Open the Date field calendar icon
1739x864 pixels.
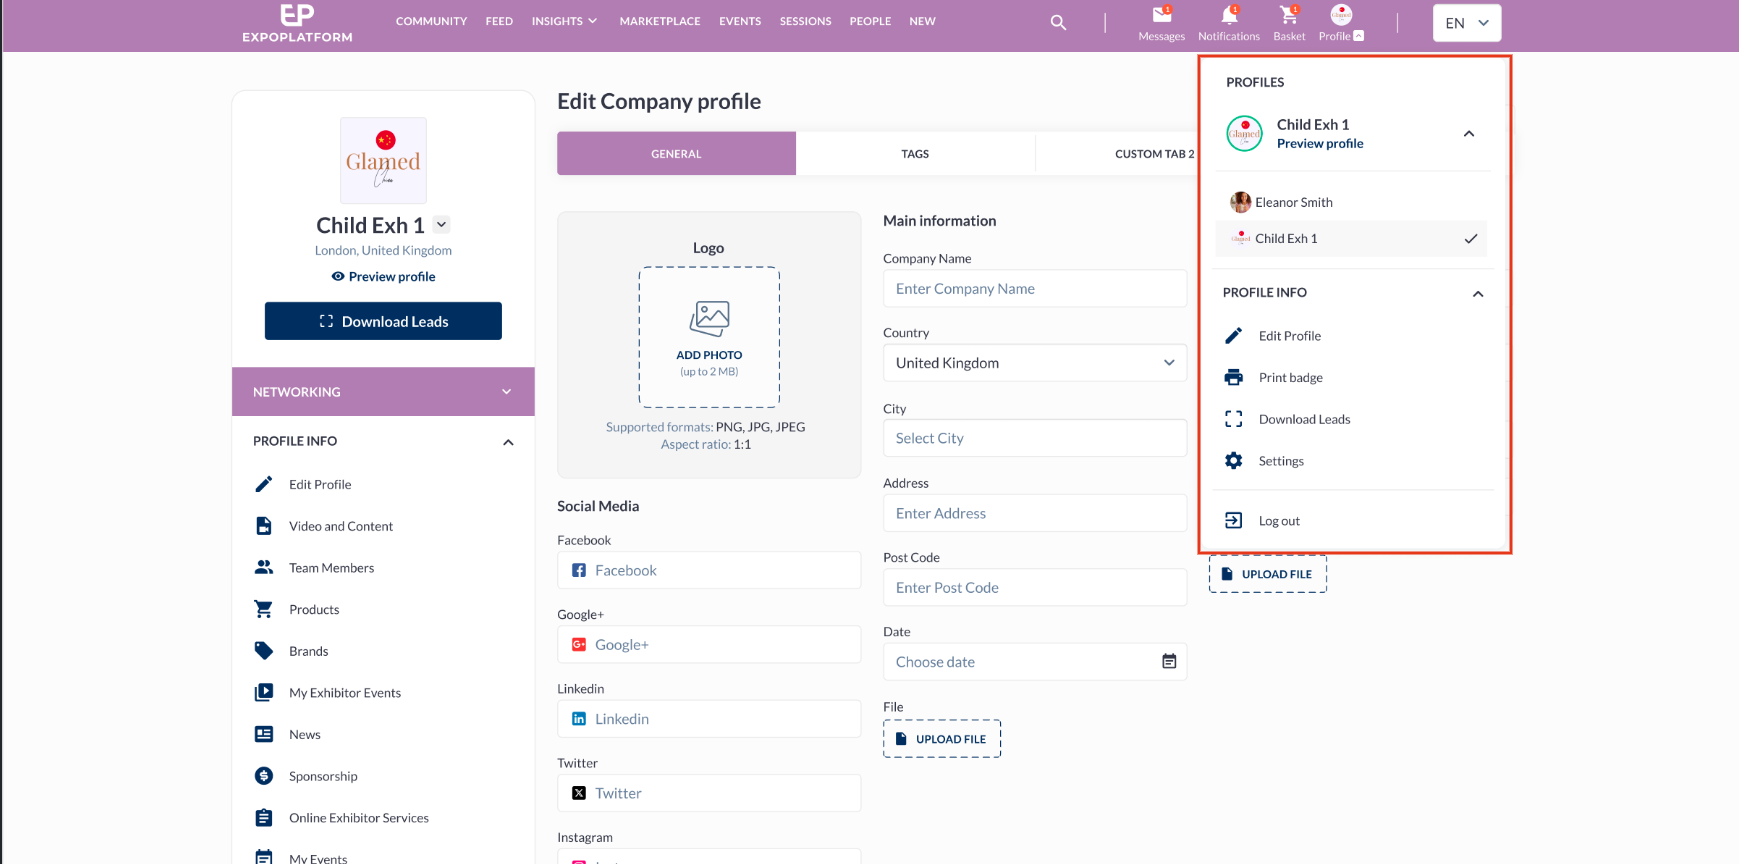coord(1169,661)
